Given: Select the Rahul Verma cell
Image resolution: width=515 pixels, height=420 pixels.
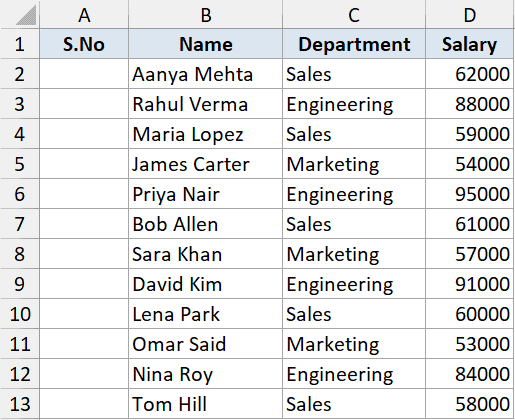Looking at the screenshot, I should click(x=205, y=104).
